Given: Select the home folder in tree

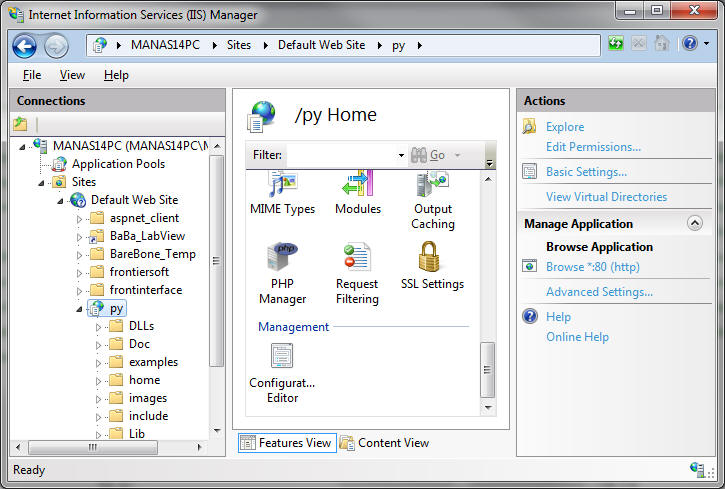Looking at the screenshot, I should [144, 380].
